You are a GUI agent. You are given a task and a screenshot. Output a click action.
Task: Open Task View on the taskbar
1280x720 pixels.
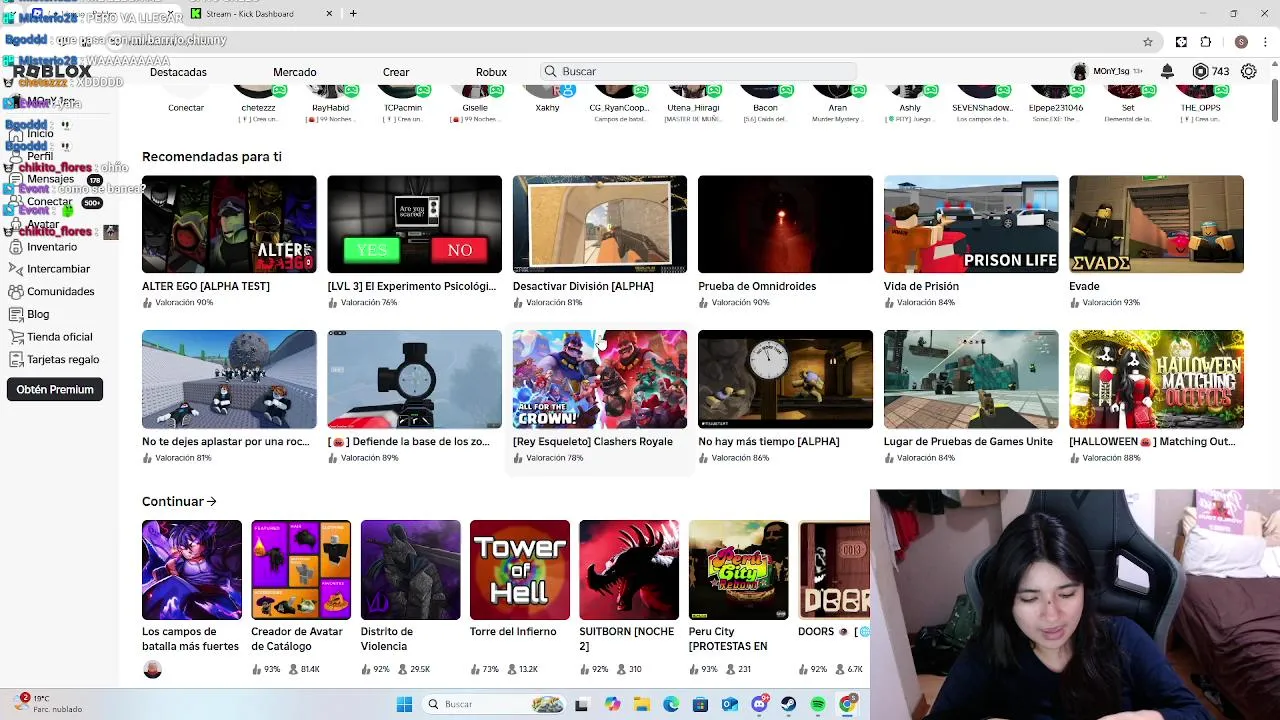click(x=582, y=704)
